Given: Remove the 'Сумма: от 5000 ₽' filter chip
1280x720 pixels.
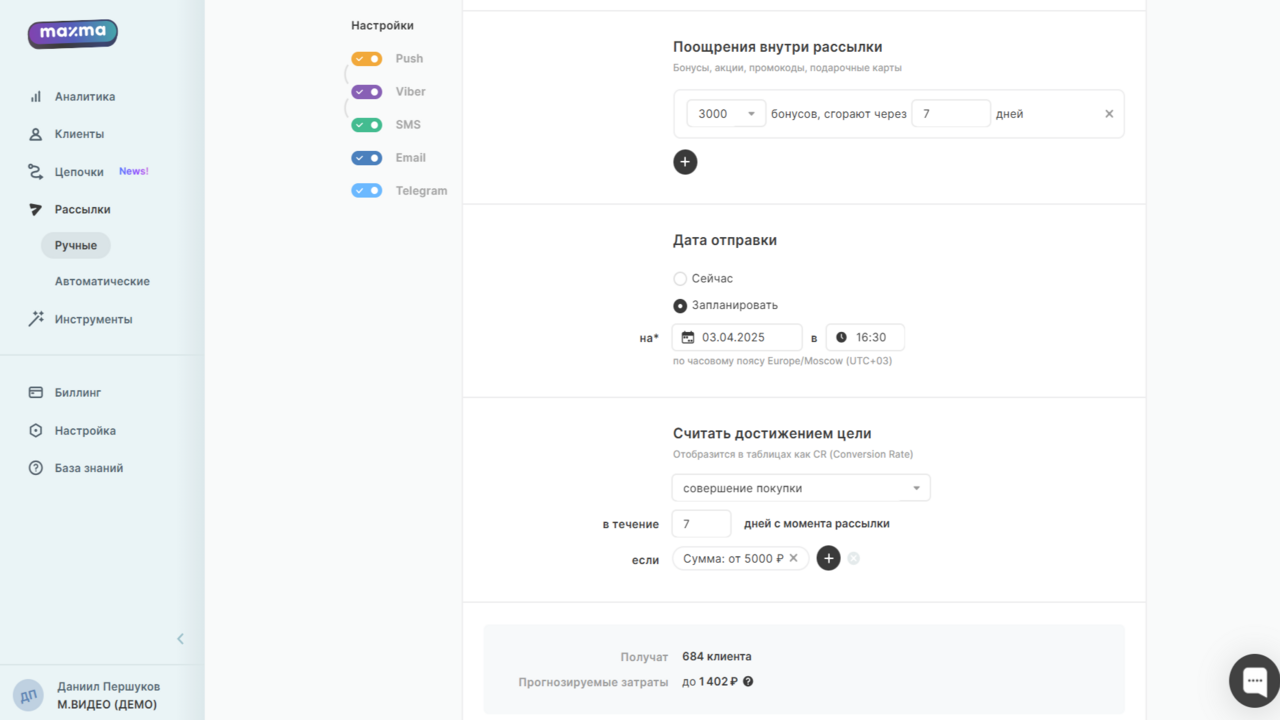Looking at the screenshot, I should [x=794, y=558].
